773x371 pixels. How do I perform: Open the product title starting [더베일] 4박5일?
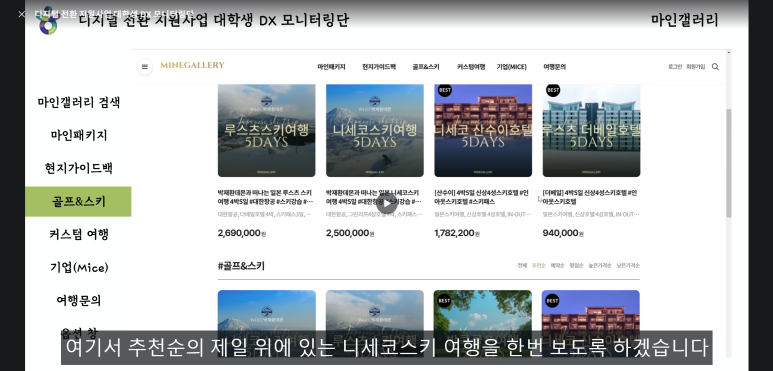pyautogui.click(x=590, y=197)
